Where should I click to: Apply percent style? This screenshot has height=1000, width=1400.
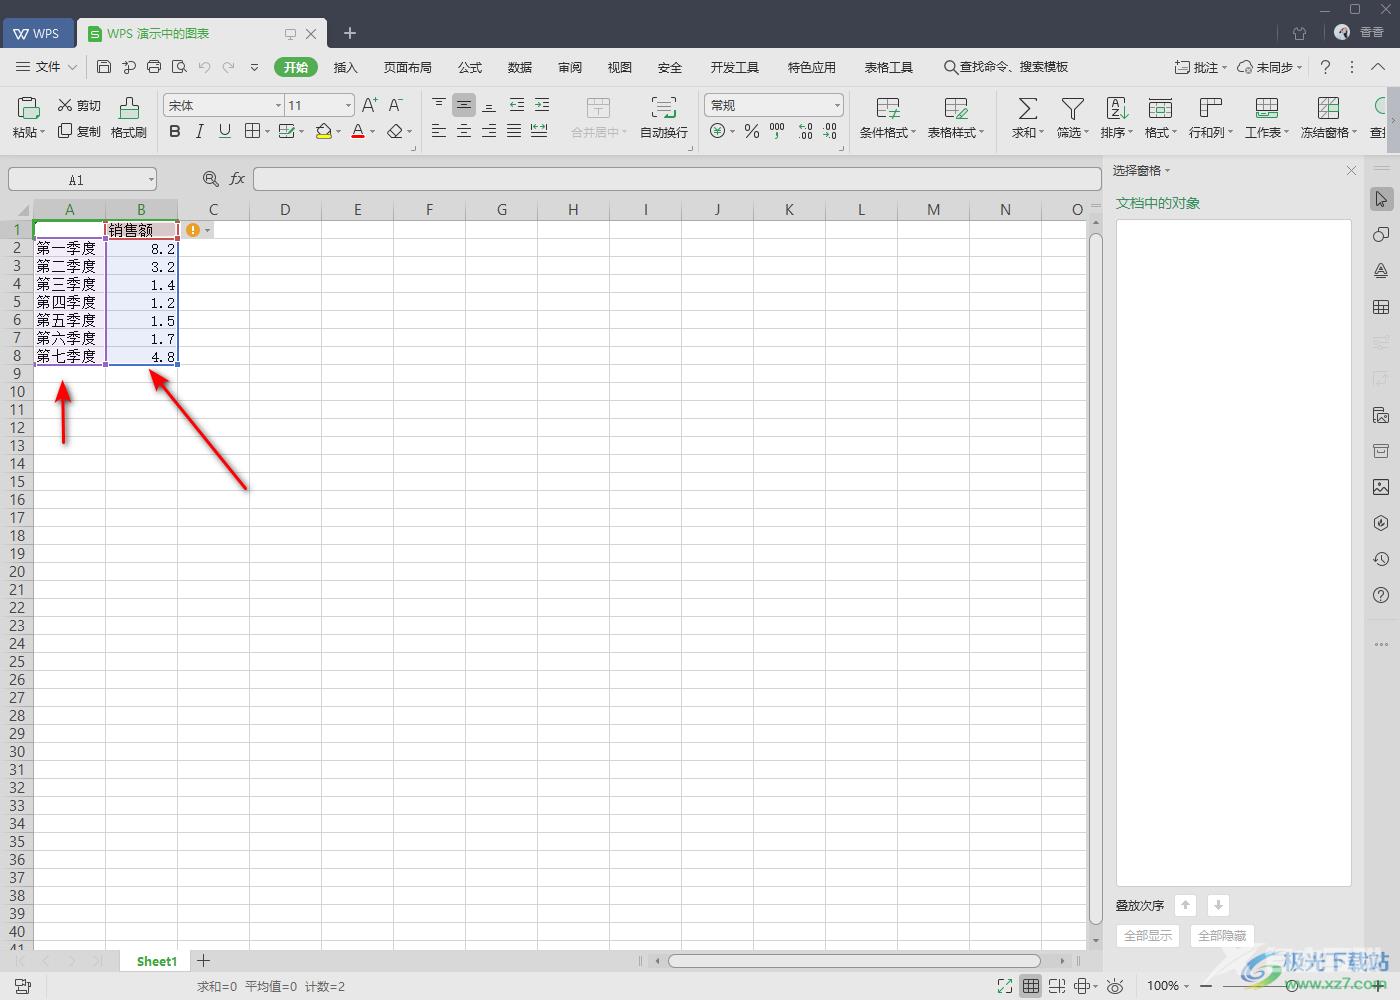coord(752,131)
